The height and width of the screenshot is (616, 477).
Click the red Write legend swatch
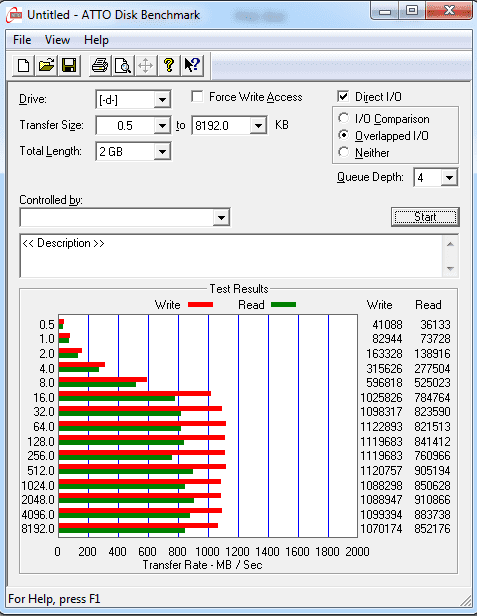pos(200,305)
